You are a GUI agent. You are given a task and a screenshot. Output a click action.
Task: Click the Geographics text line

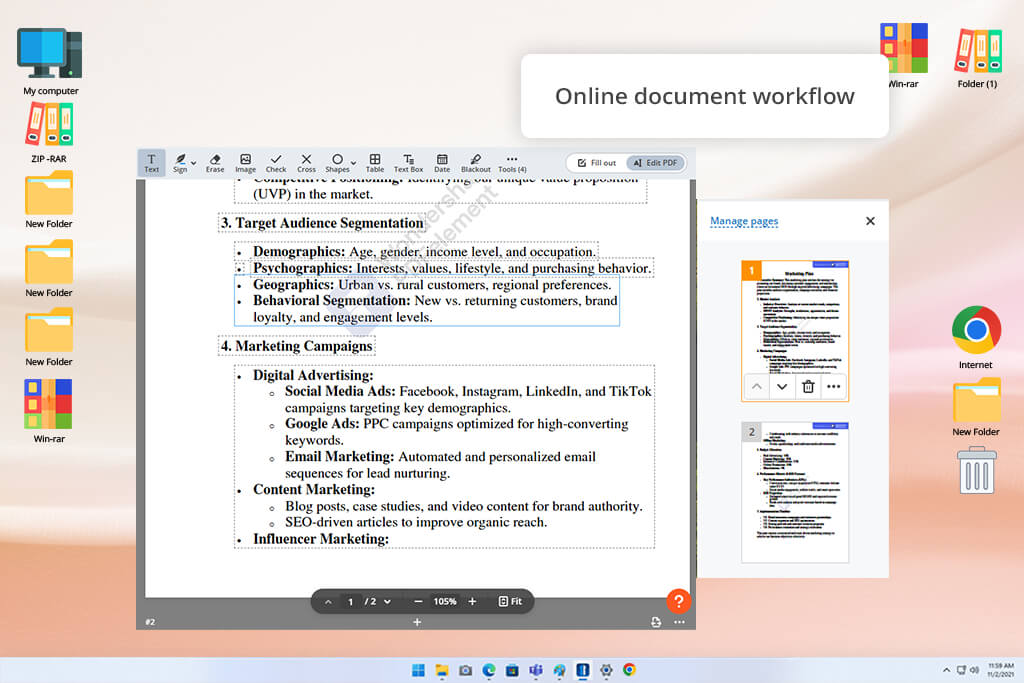[x=432, y=285]
